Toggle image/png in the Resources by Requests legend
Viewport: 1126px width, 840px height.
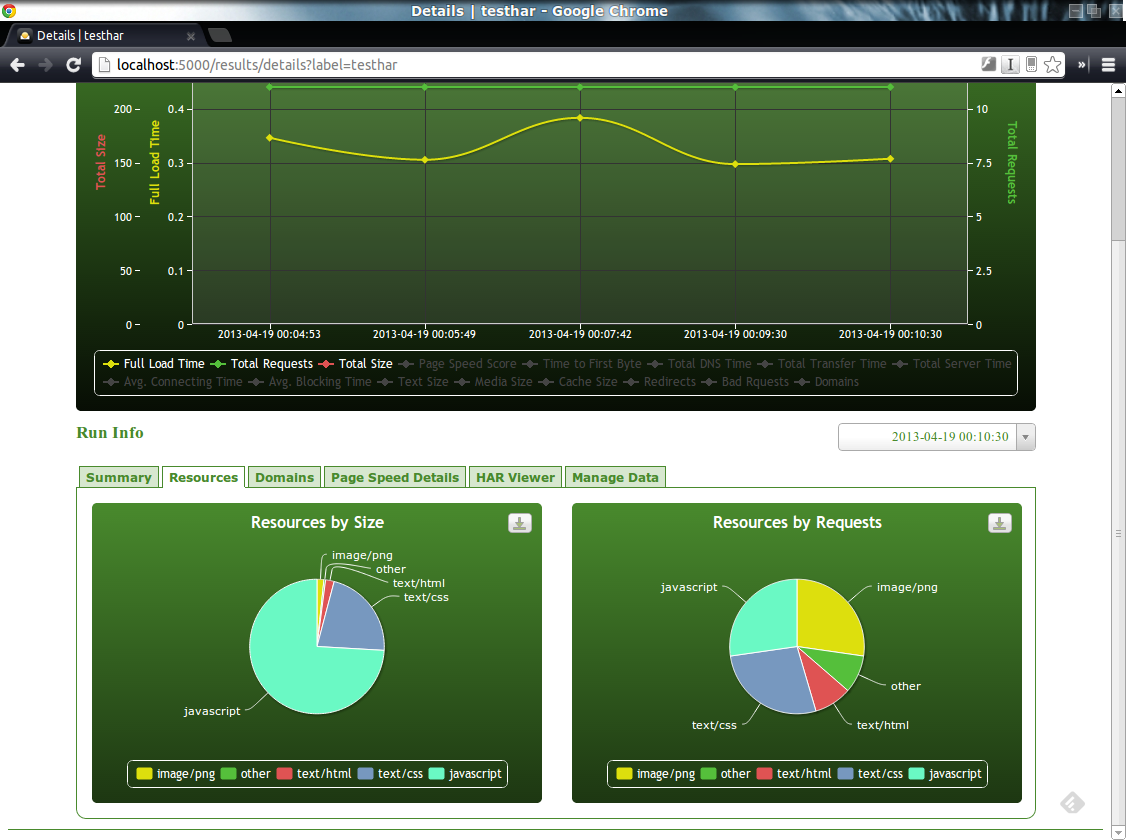pyautogui.click(x=656, y=774)
